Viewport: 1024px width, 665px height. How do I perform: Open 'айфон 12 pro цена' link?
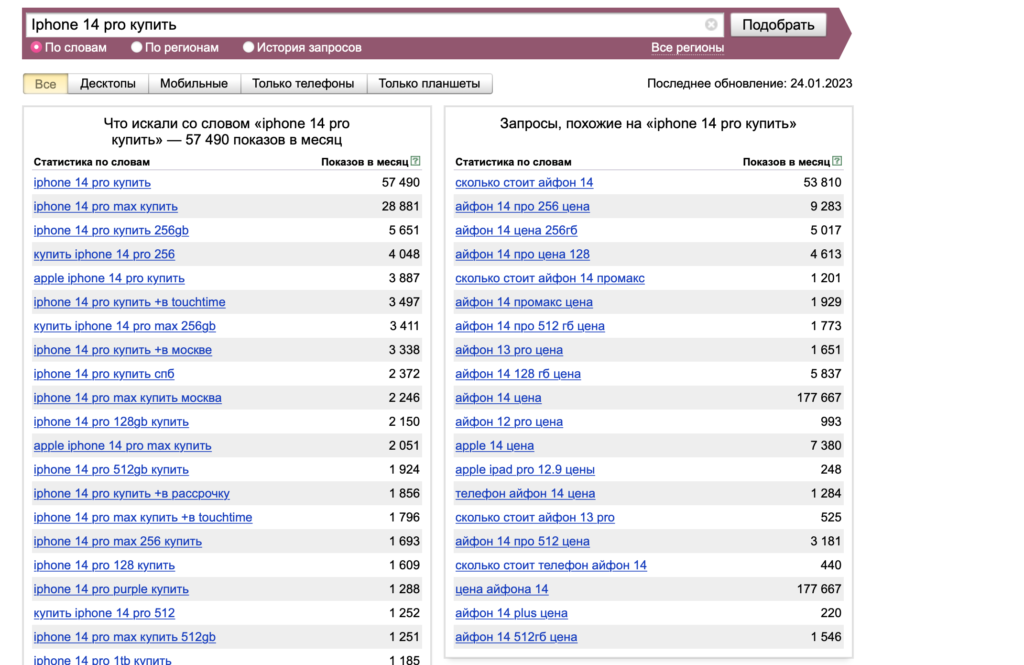509,422
